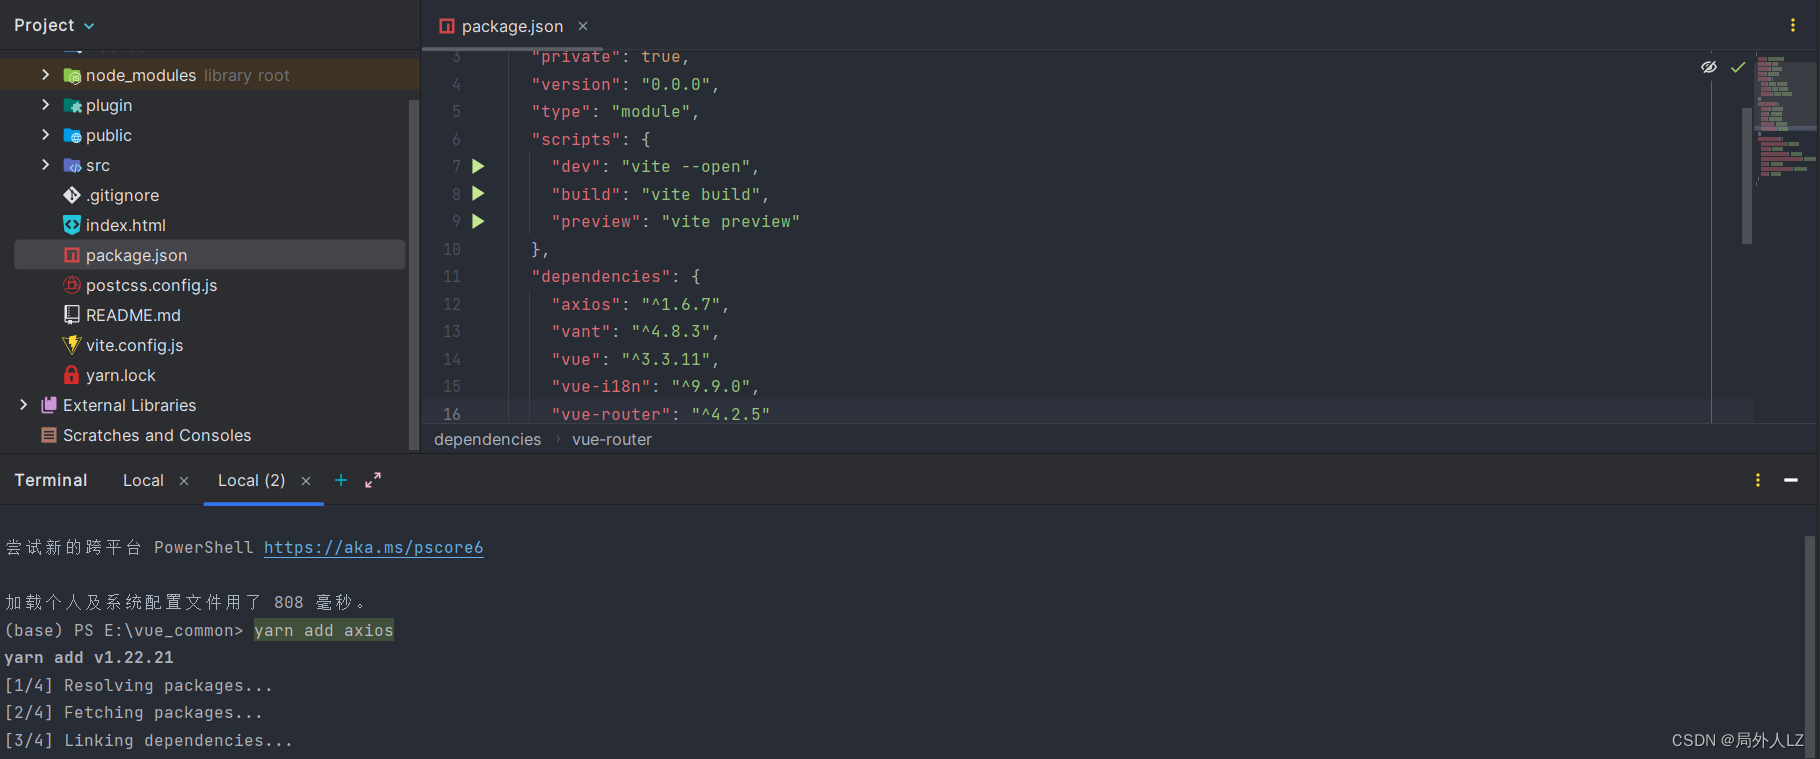Click the Terminal panel title
This screenshot has height=759, width=1820.
pos(51,480)
